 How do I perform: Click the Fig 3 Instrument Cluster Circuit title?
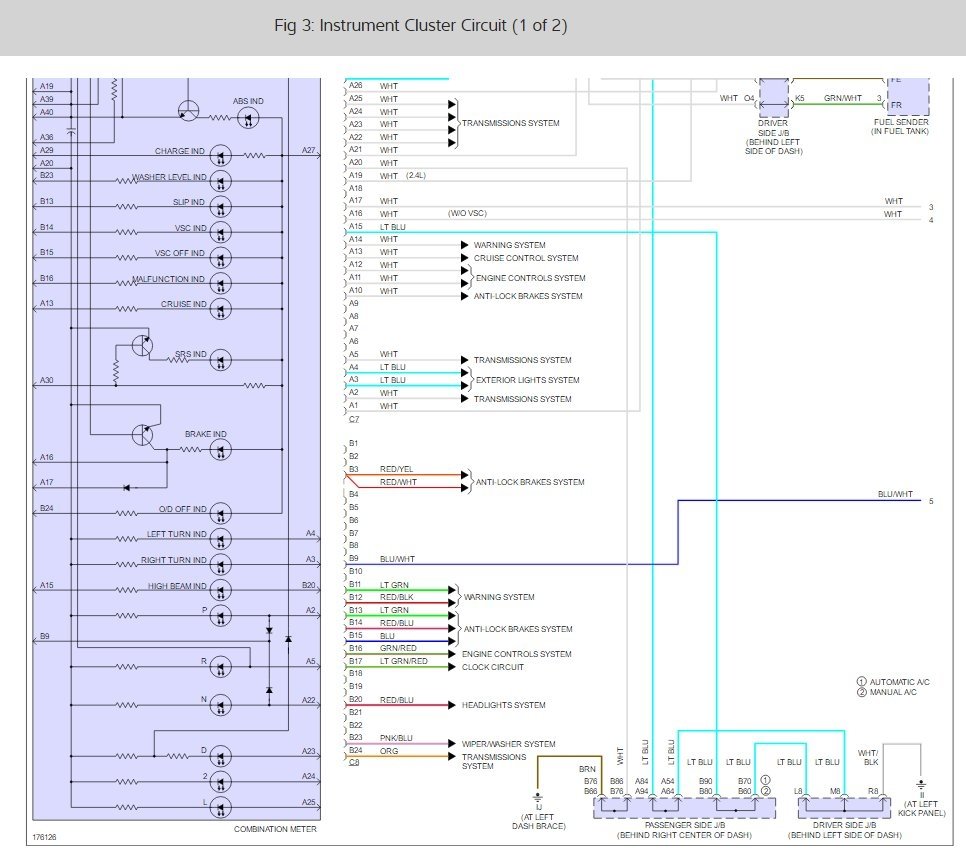point(421,25)
